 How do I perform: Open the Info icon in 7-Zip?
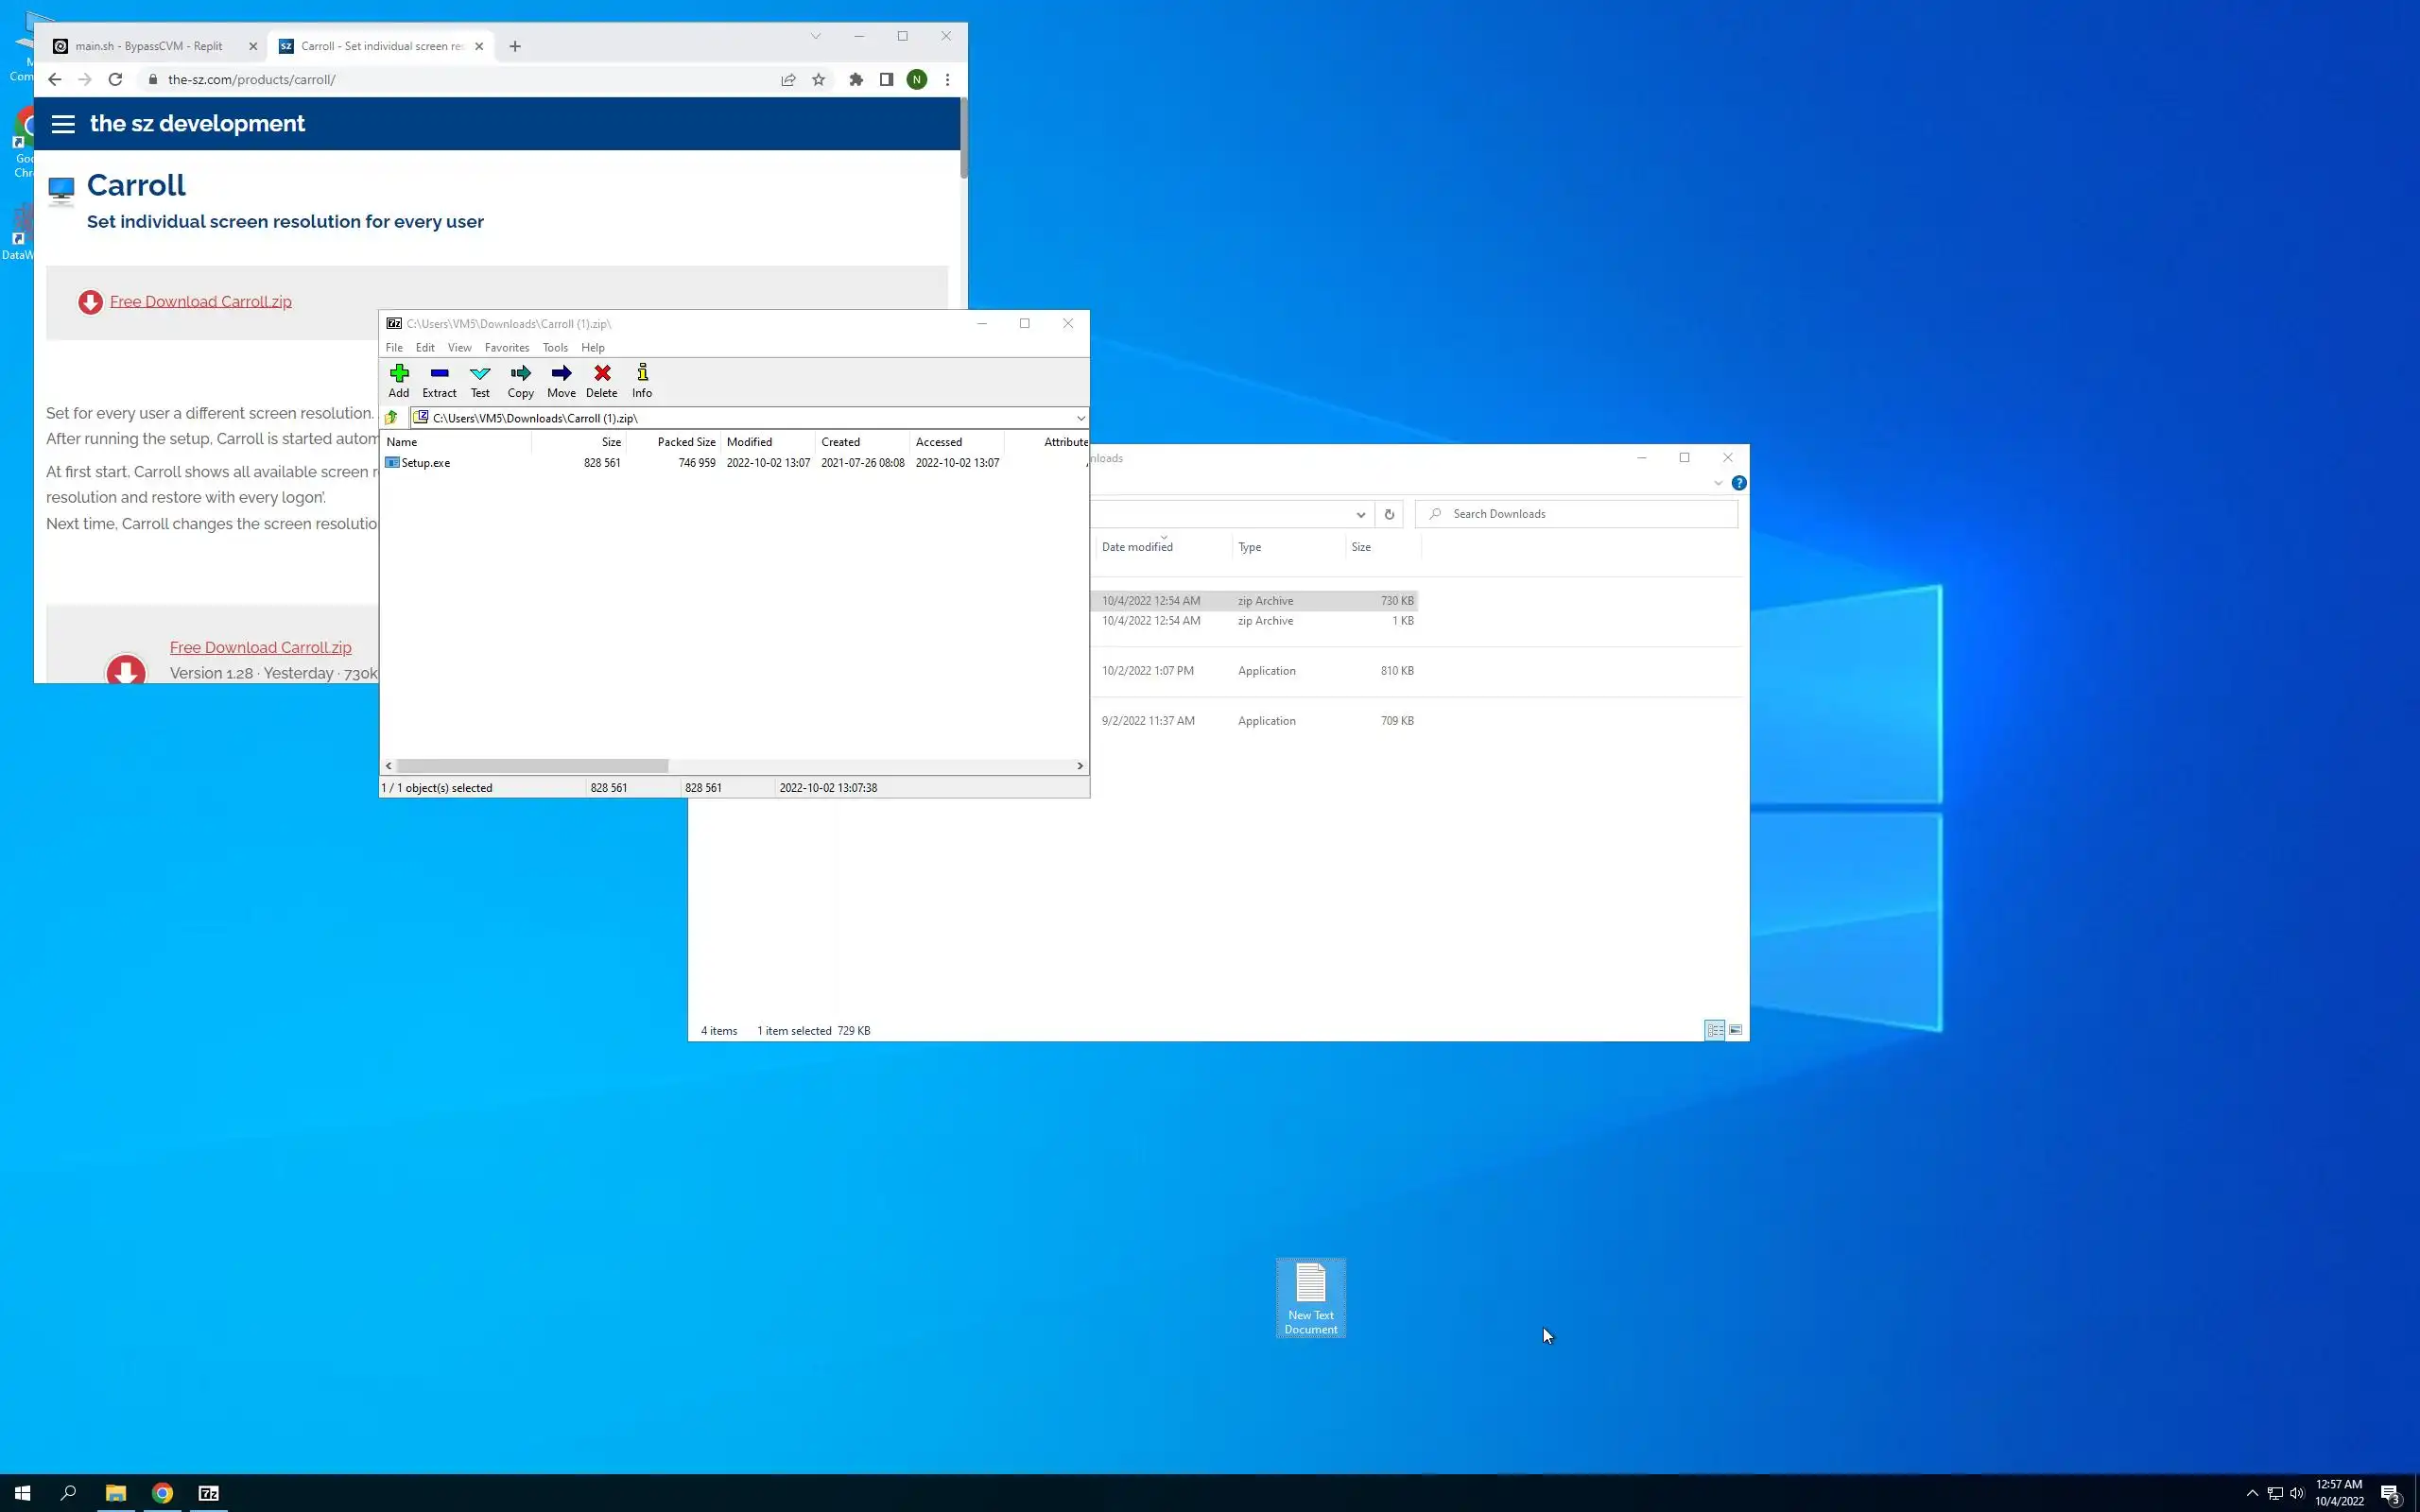[642, 380]
